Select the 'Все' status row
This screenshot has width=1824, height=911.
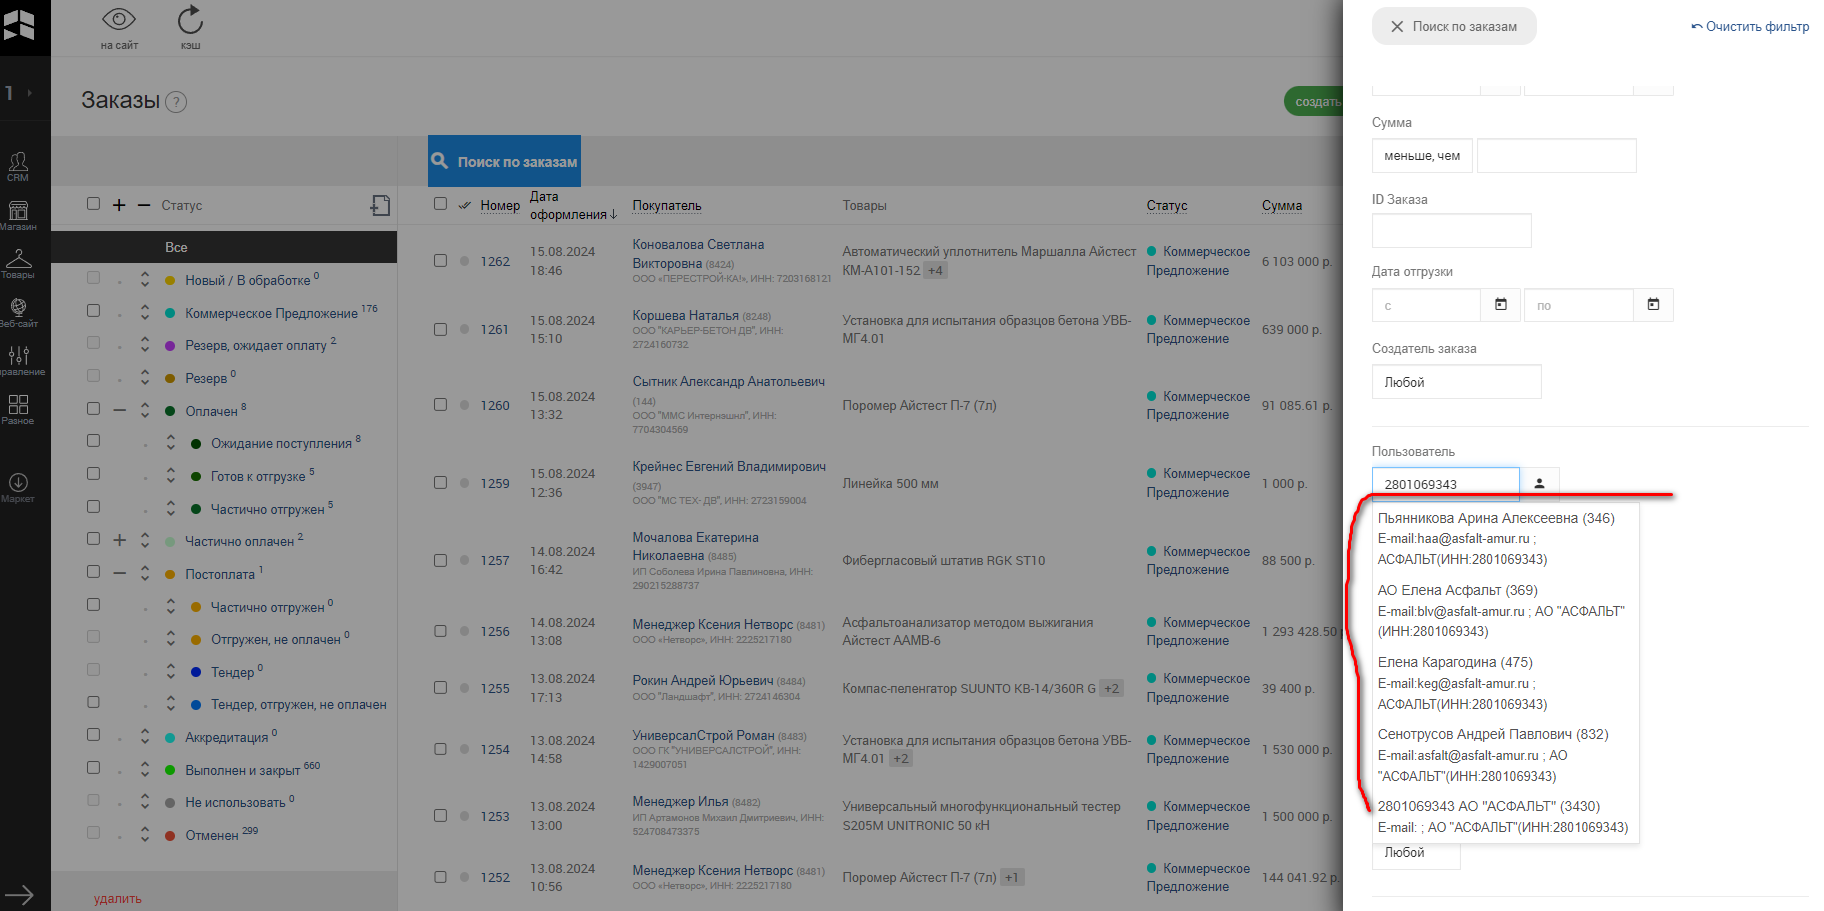point(176,247)
